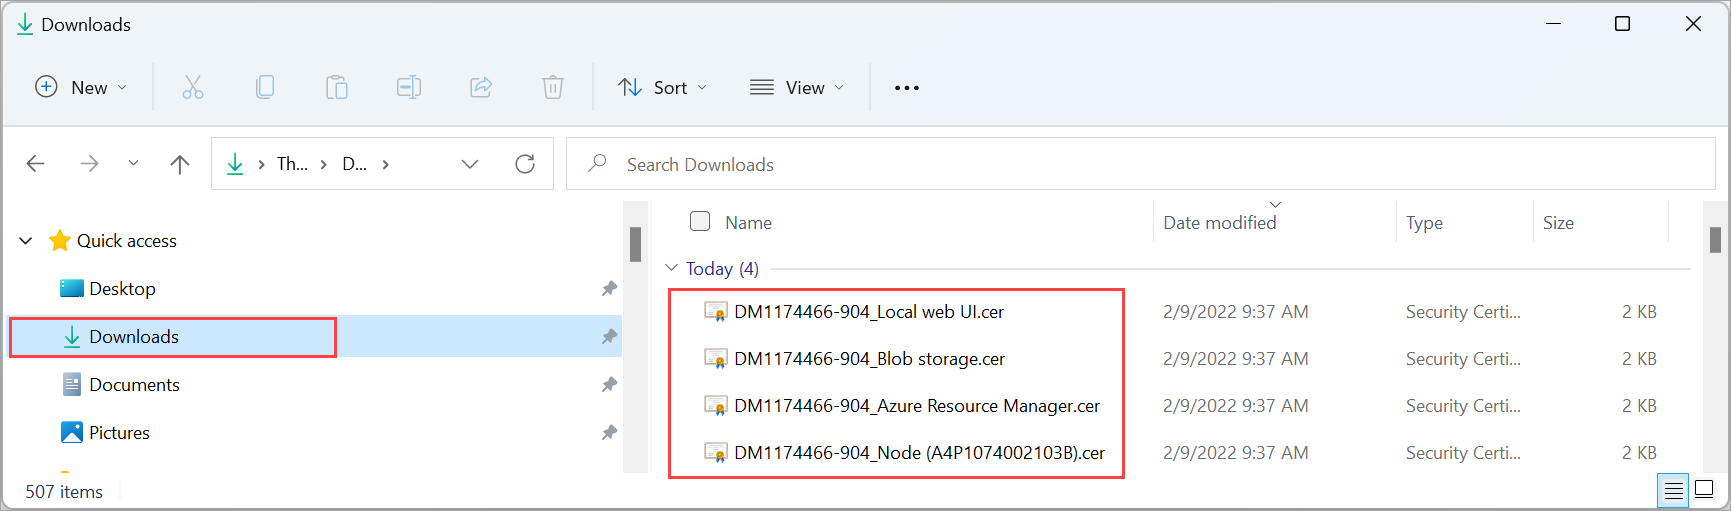Select DM1174466-904_Node (A4P1074002103B).cer
The width and height of the screenshot is (1731, 511).
pos(919,453)
